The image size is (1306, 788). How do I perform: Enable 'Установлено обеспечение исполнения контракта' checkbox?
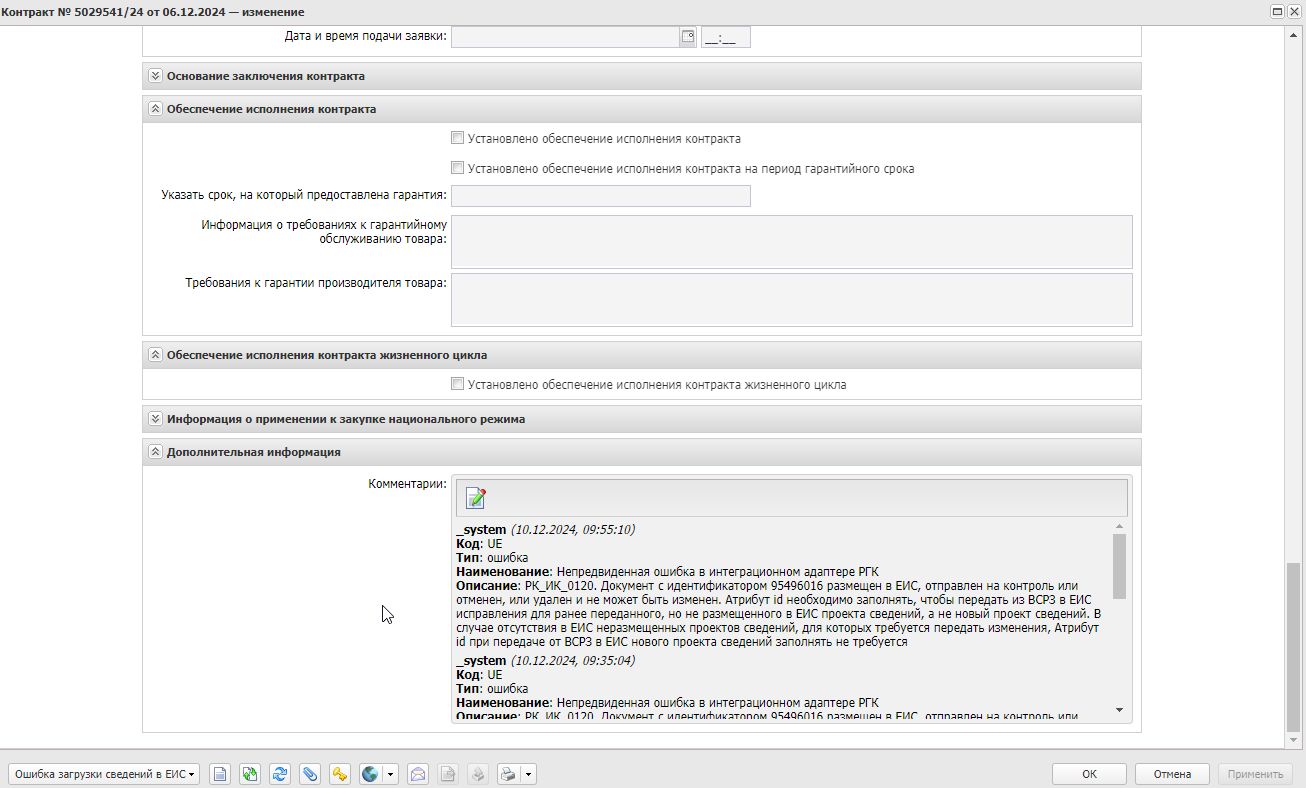pyautogui.click(x=457, y=139)
